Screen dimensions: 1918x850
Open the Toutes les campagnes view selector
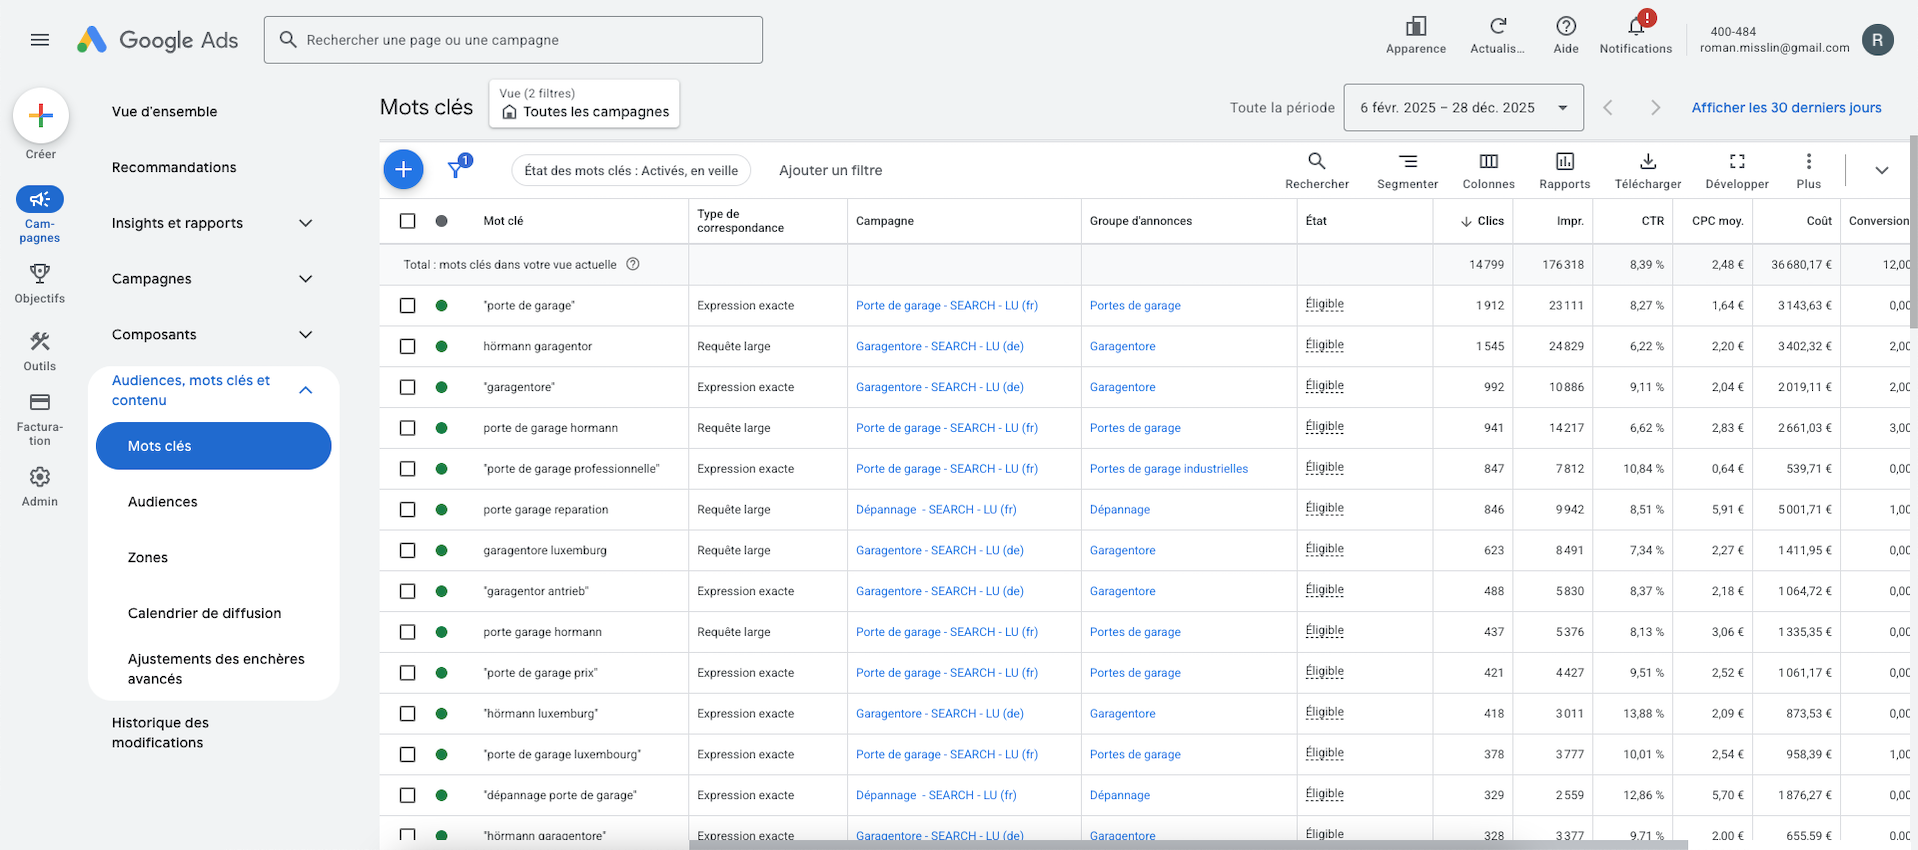[x=584, y=103]
